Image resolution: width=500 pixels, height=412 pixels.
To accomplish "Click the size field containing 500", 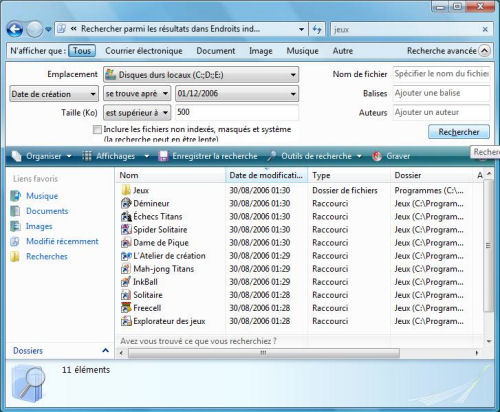I will [x=237, y=113].
